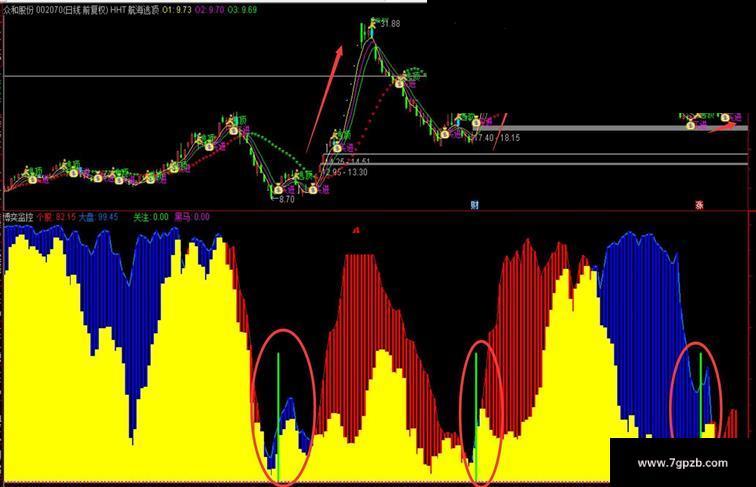Screen dimensions: 756x487
Task: Click the O1: 9.73 indicator value
Action: pos(176,10)
